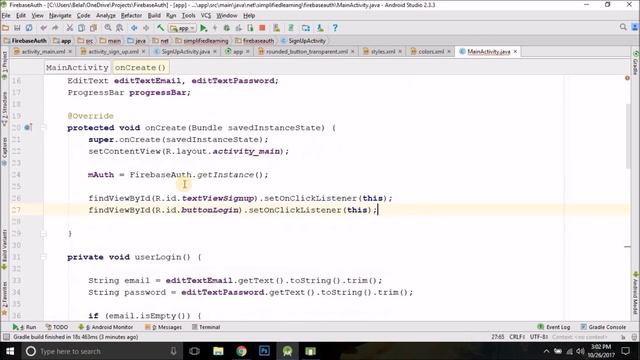Open Photoshop from the Windows taskbar
The height and width of the screenshot is (360, 640).
click(x=264, y=351)
